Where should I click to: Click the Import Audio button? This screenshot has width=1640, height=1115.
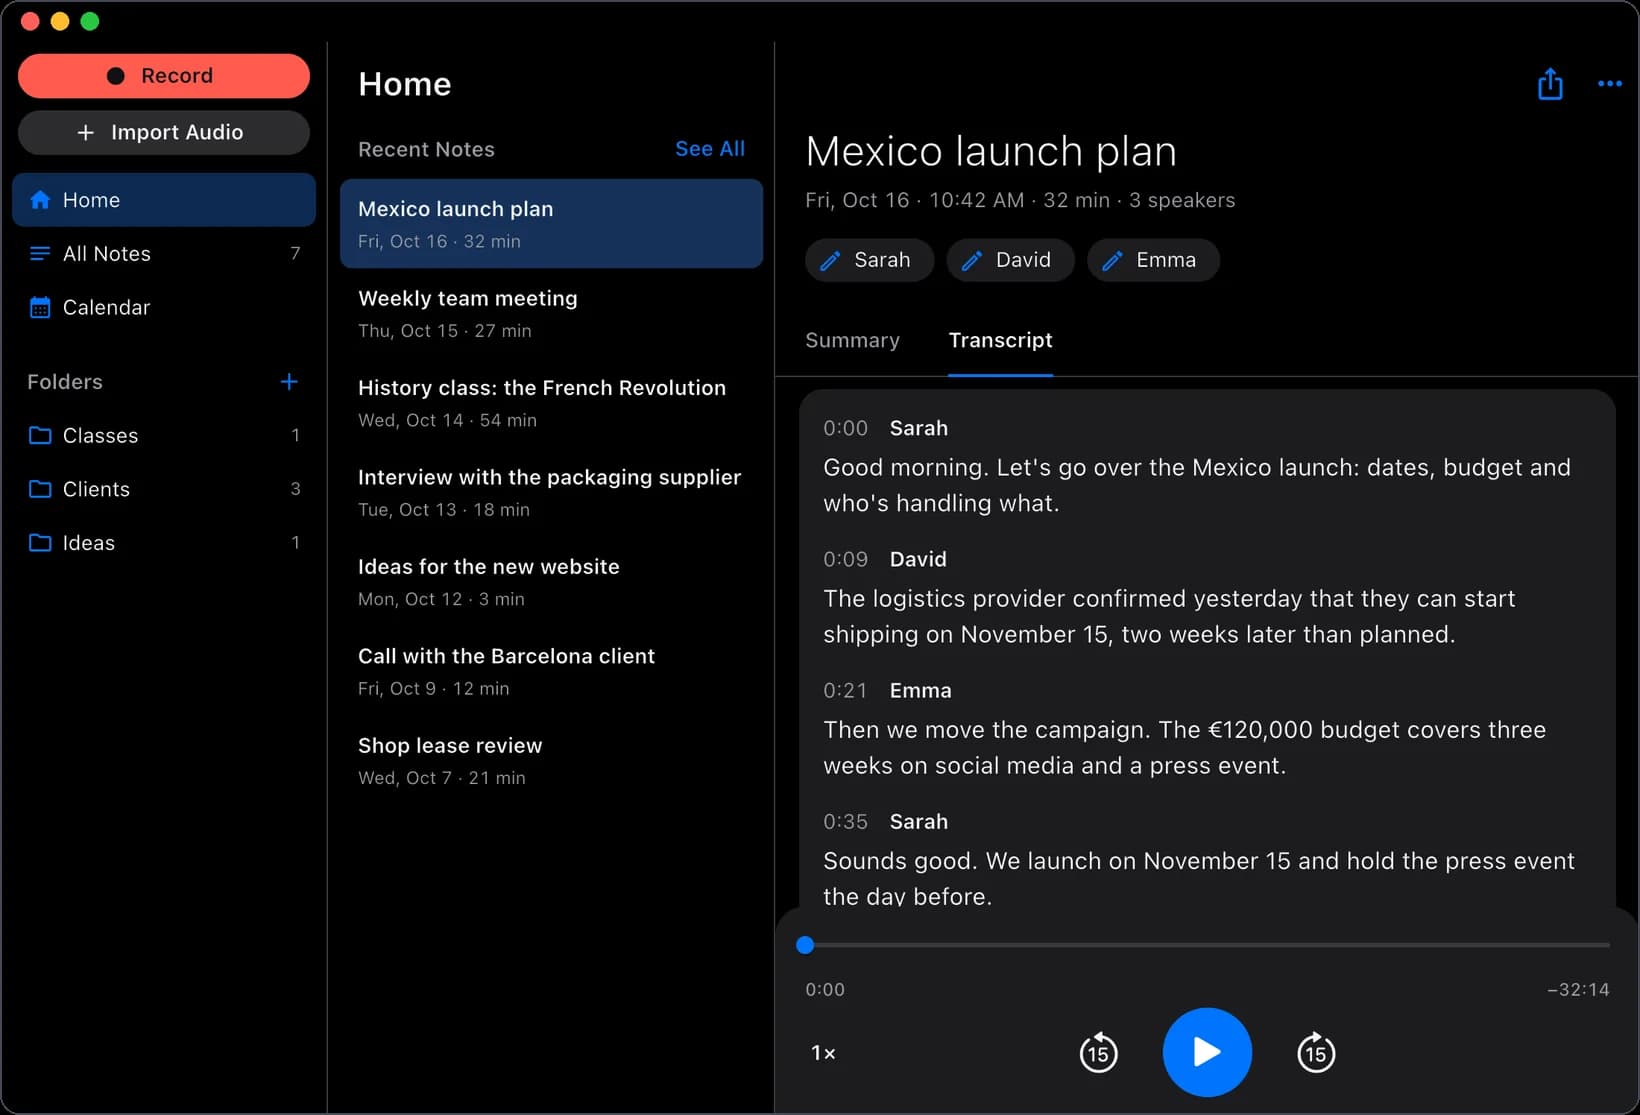coord(164,133)
